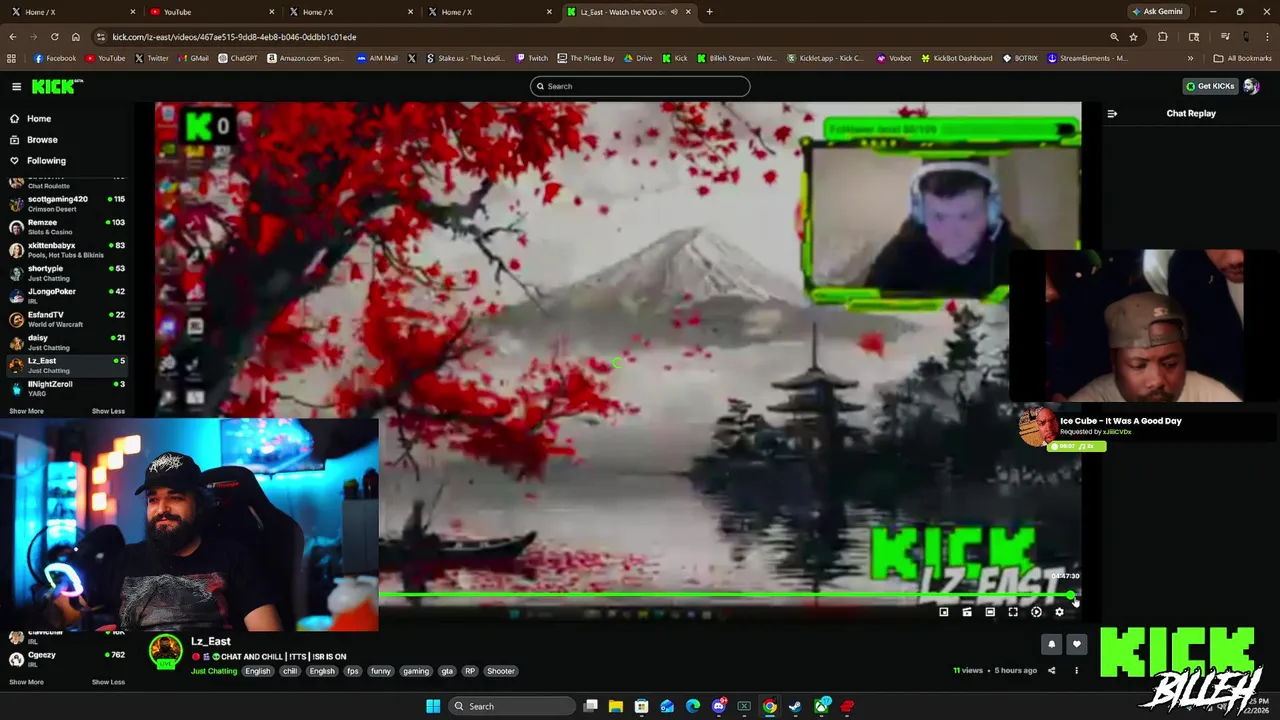The height and width of the screenshot is (720, 1280).
Task: Open a new browser tab
Action: [709, 12]
